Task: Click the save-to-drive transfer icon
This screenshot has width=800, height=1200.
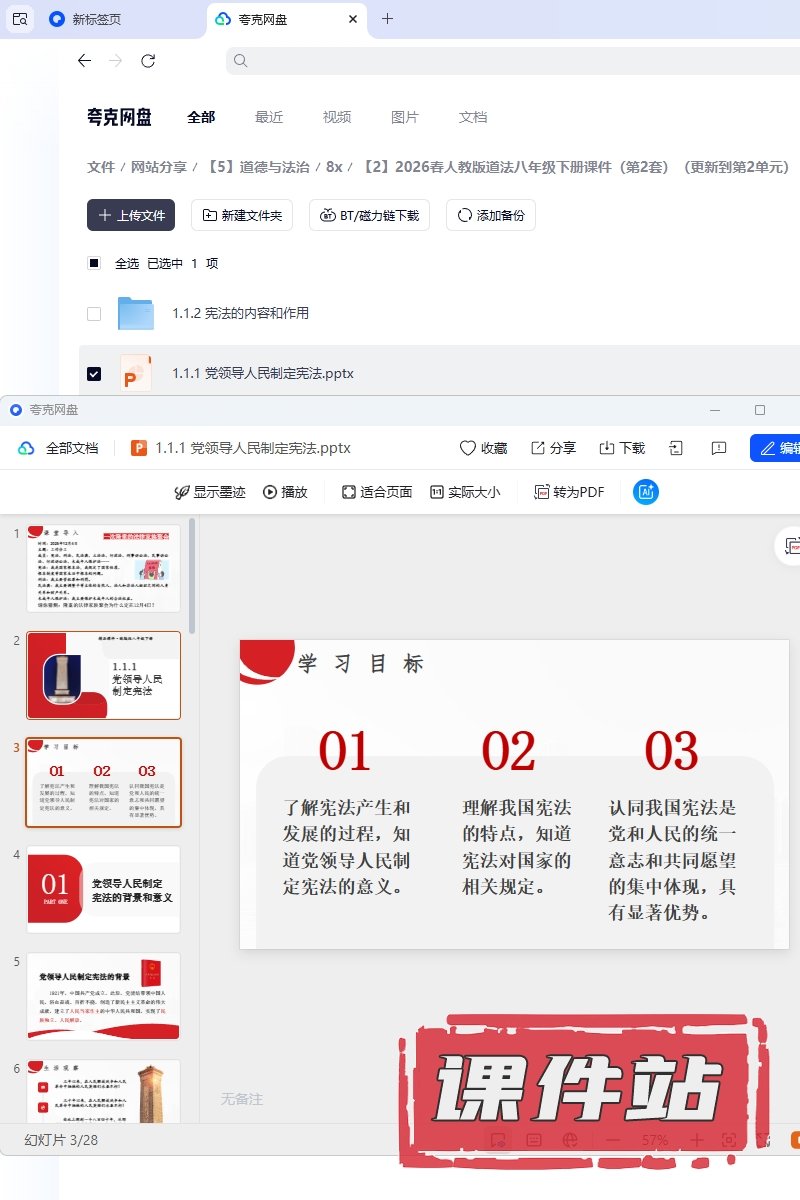Action: [x=677, y=448]
